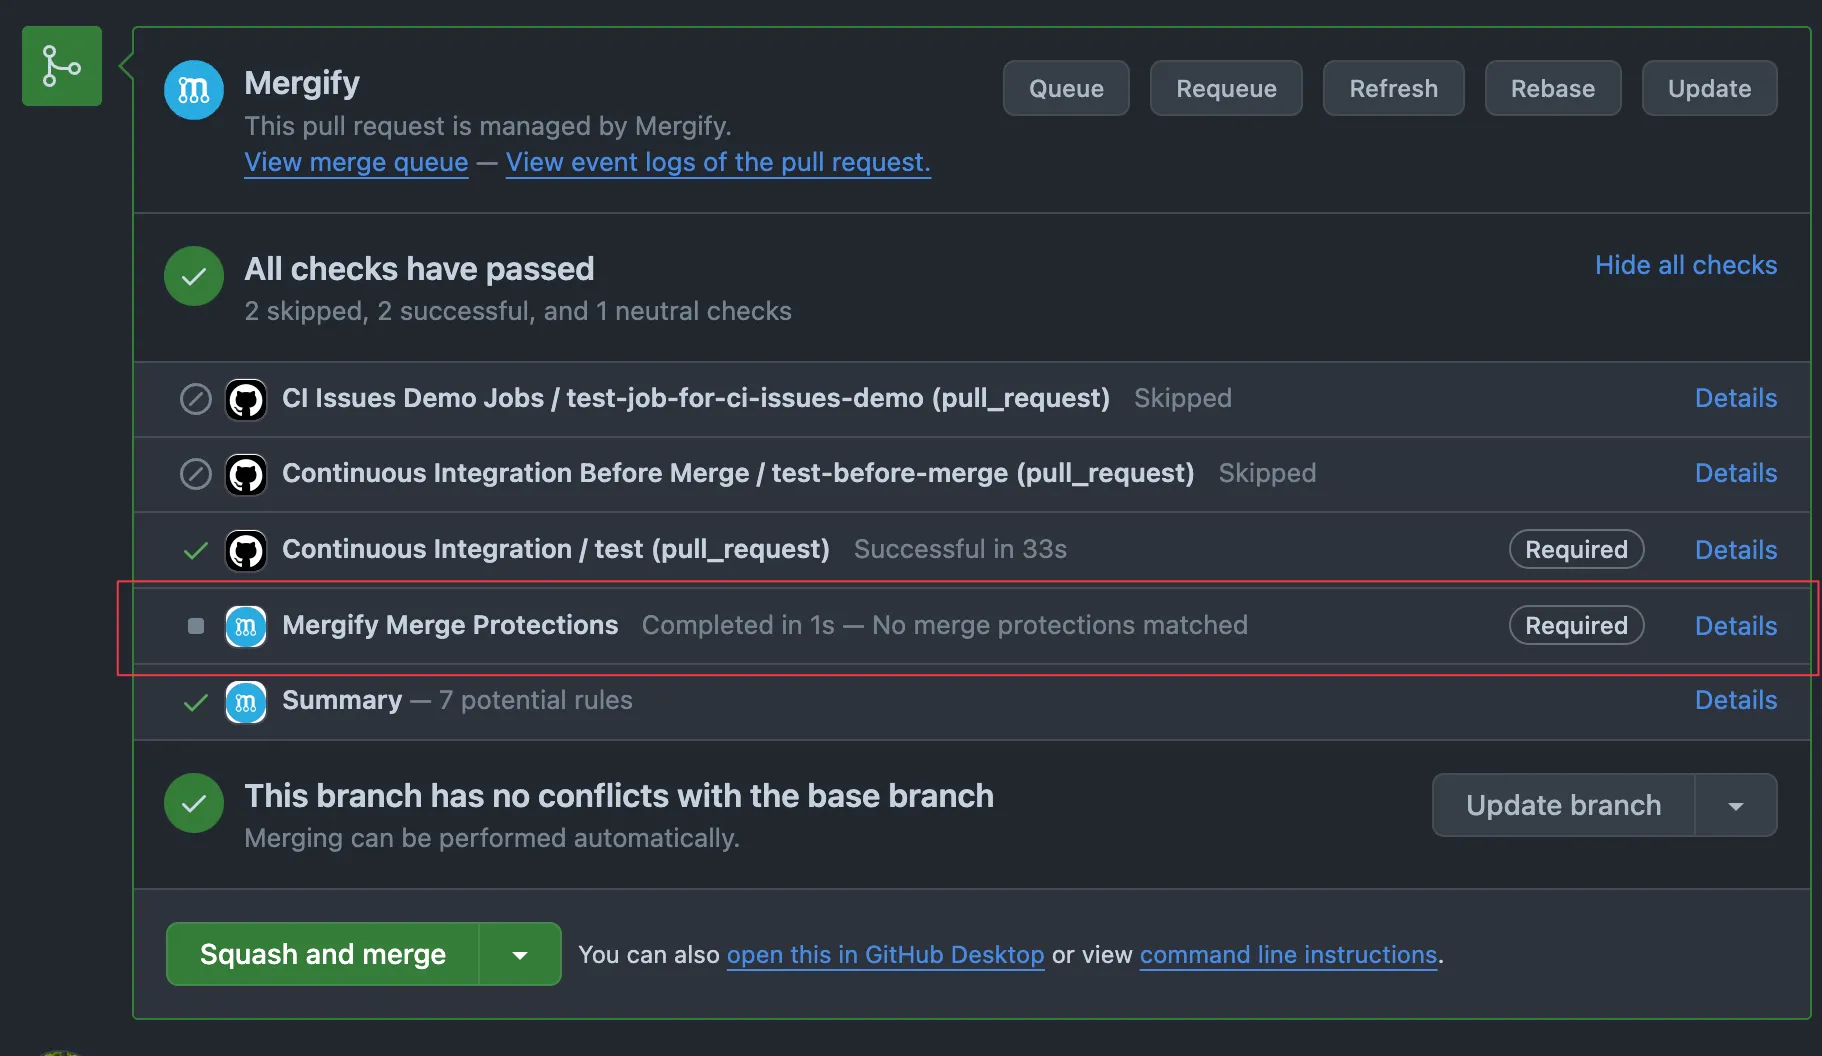Click the green check icon next to All checks have passed
This screenshot has width=1822, height=1056.
193,276
